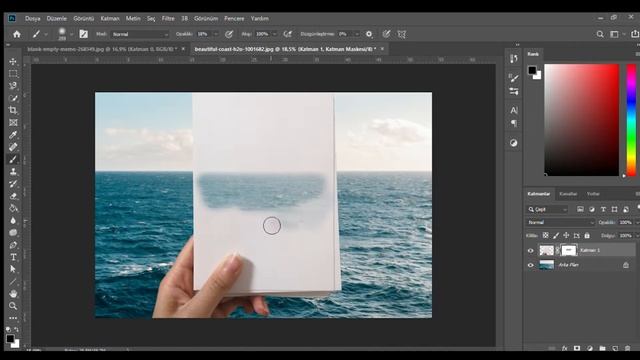
Task: Select the Healing Brush tool
Action: (13, 147)
